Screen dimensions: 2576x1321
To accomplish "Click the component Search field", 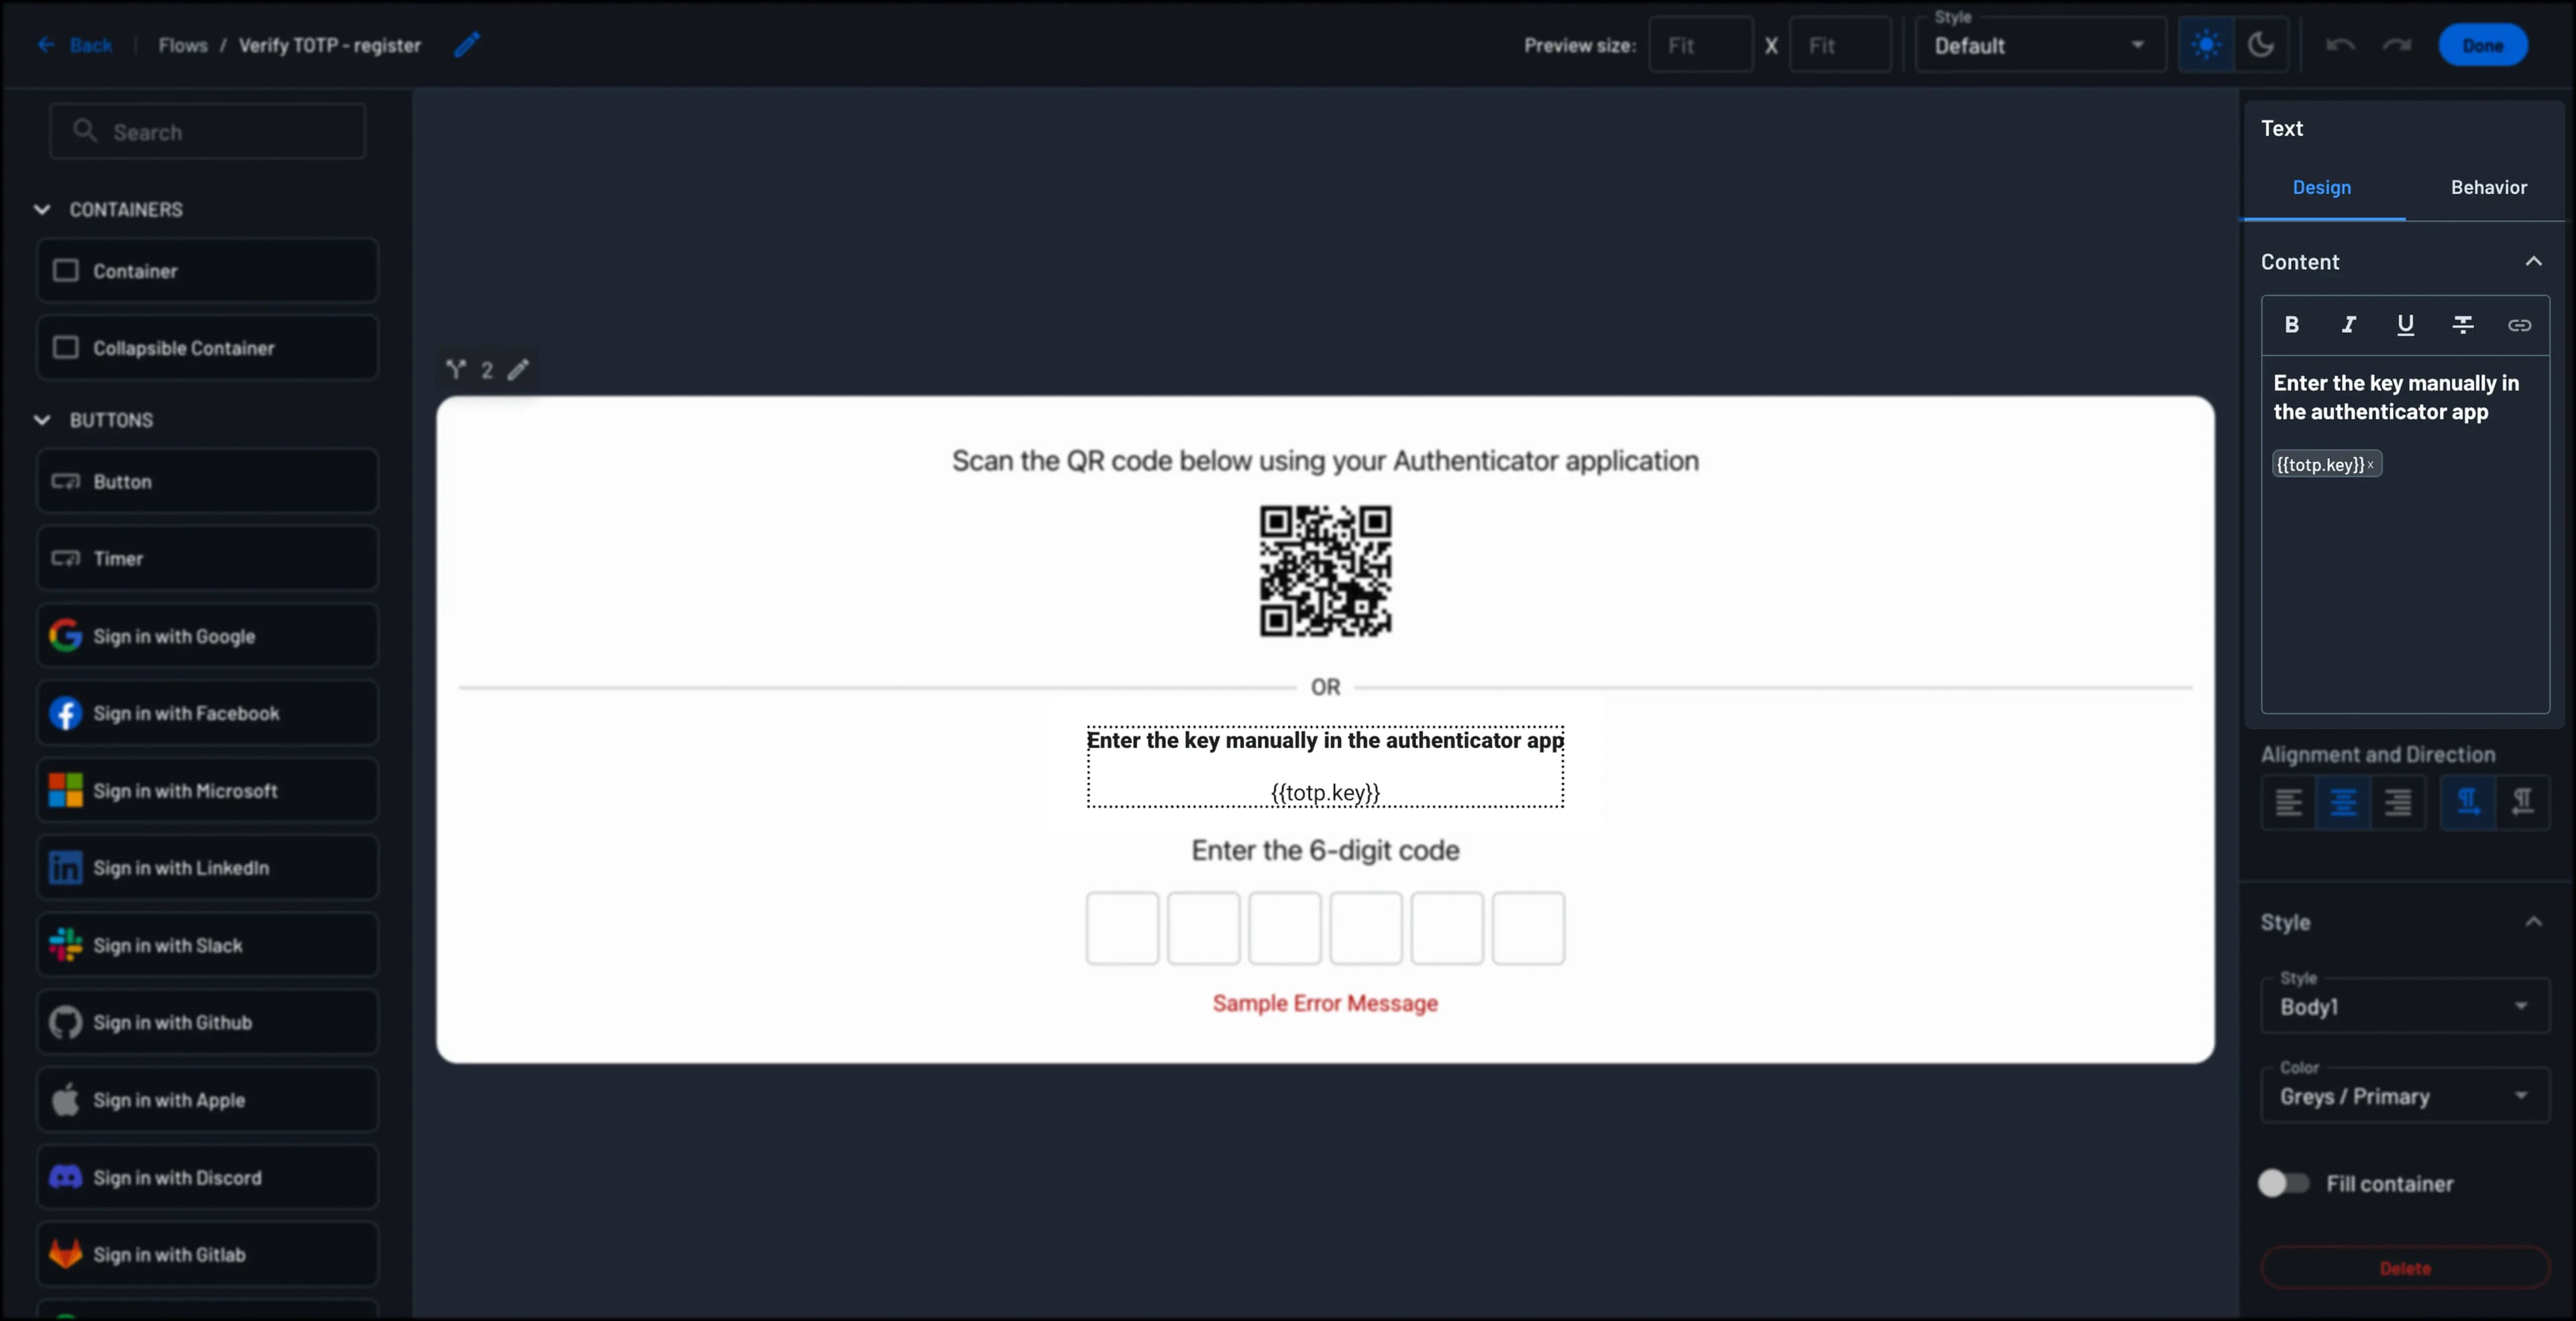I will [208, 132].
